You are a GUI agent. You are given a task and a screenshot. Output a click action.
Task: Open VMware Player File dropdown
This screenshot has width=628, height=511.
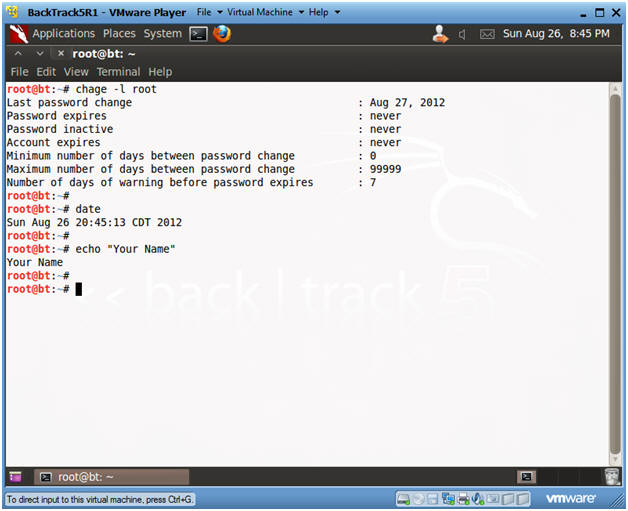(209, 12)
